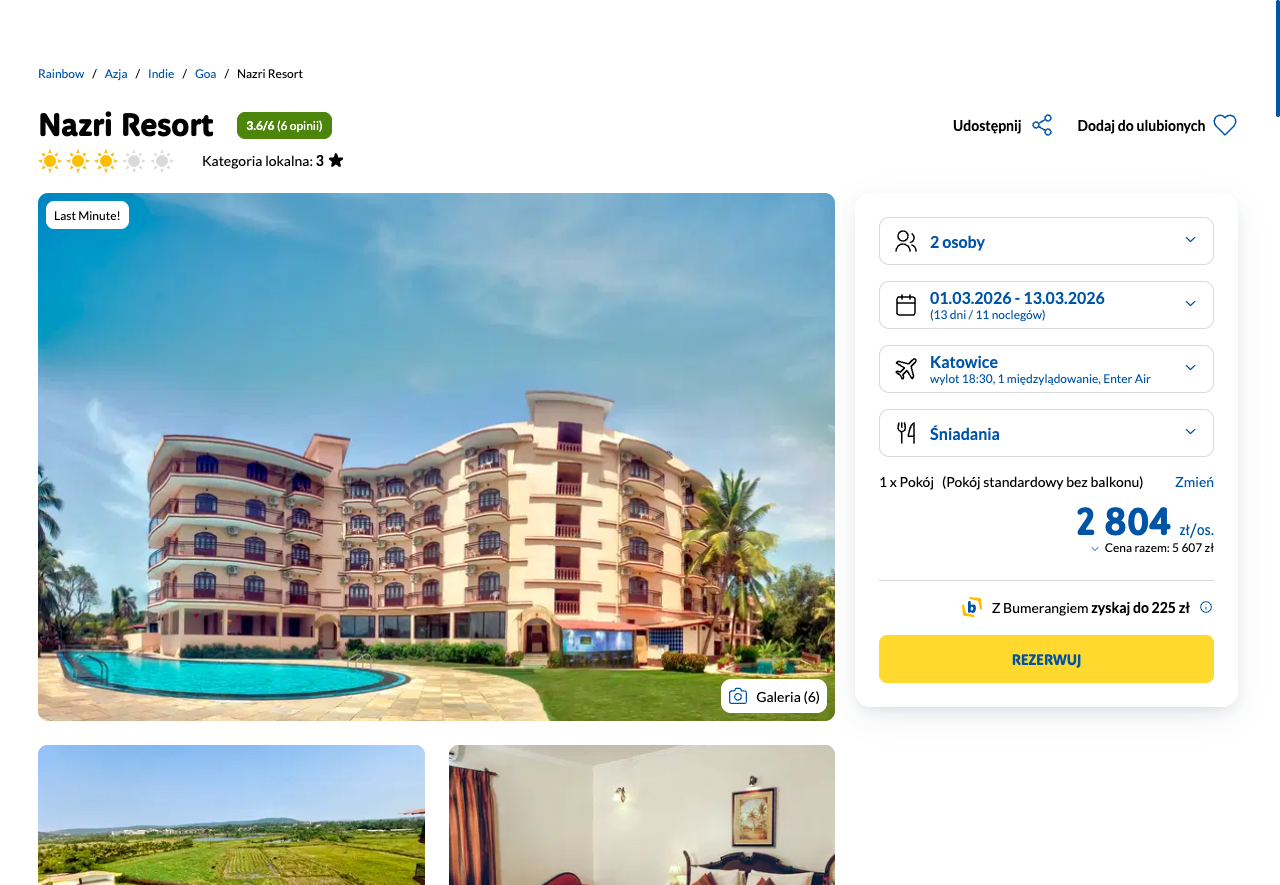Click the Bumerang logo icon
This screenshot has height=885, width=1280.
[x=971, y=607]
